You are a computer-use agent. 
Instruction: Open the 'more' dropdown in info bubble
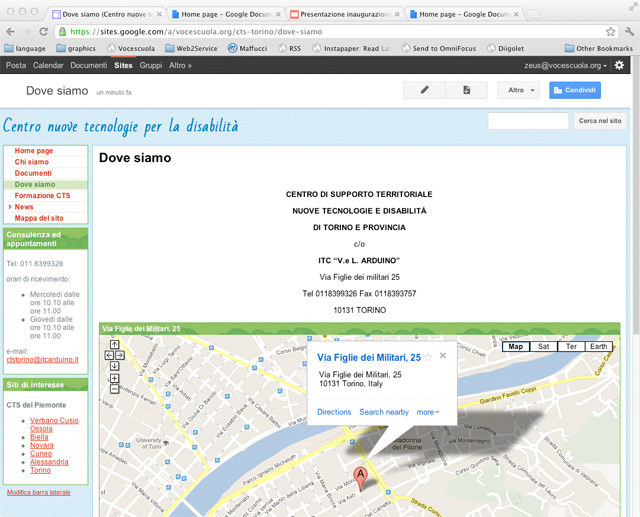[428, 412]
